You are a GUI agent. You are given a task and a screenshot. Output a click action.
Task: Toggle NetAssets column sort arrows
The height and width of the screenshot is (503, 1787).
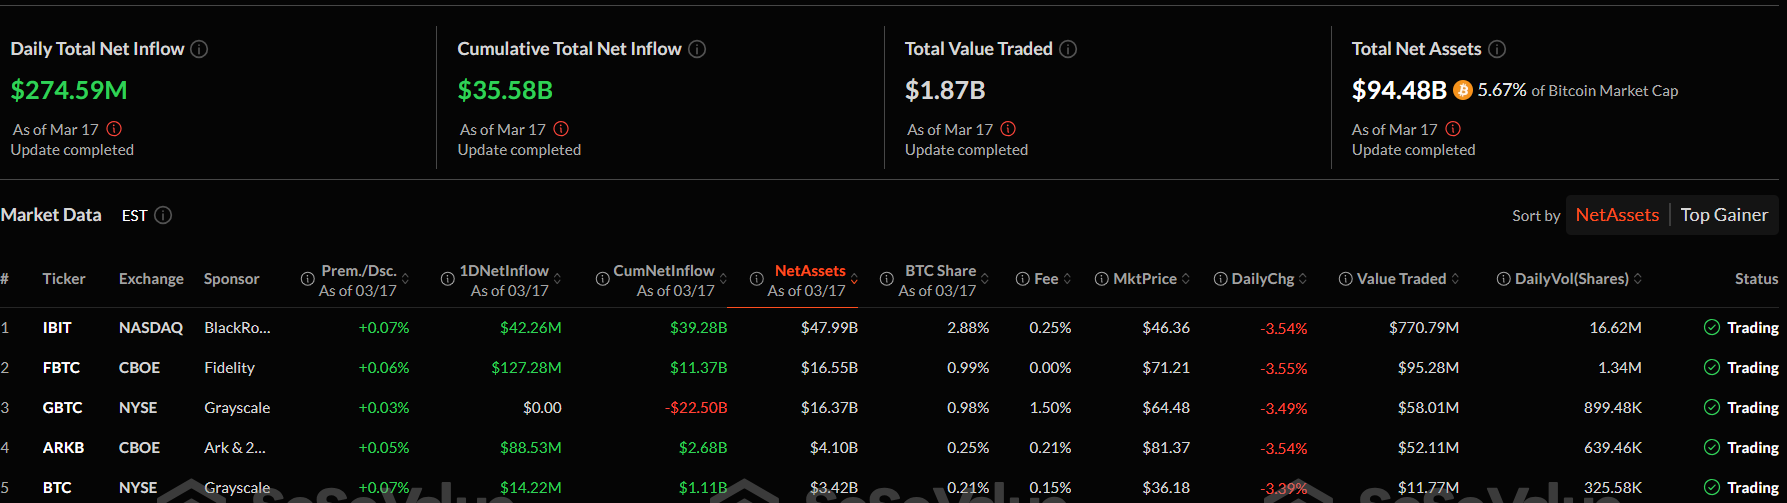(x=854, y=279)
